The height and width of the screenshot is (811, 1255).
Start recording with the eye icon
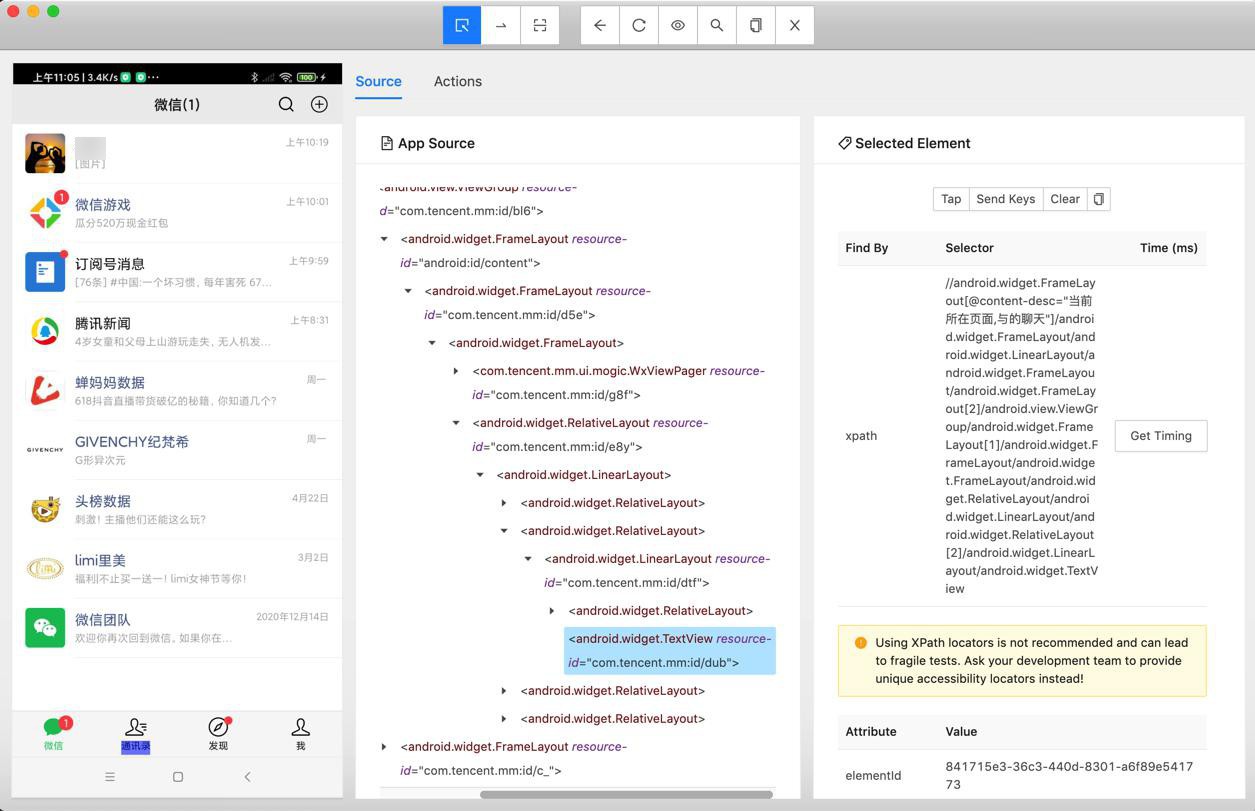[x=678, y=25]
